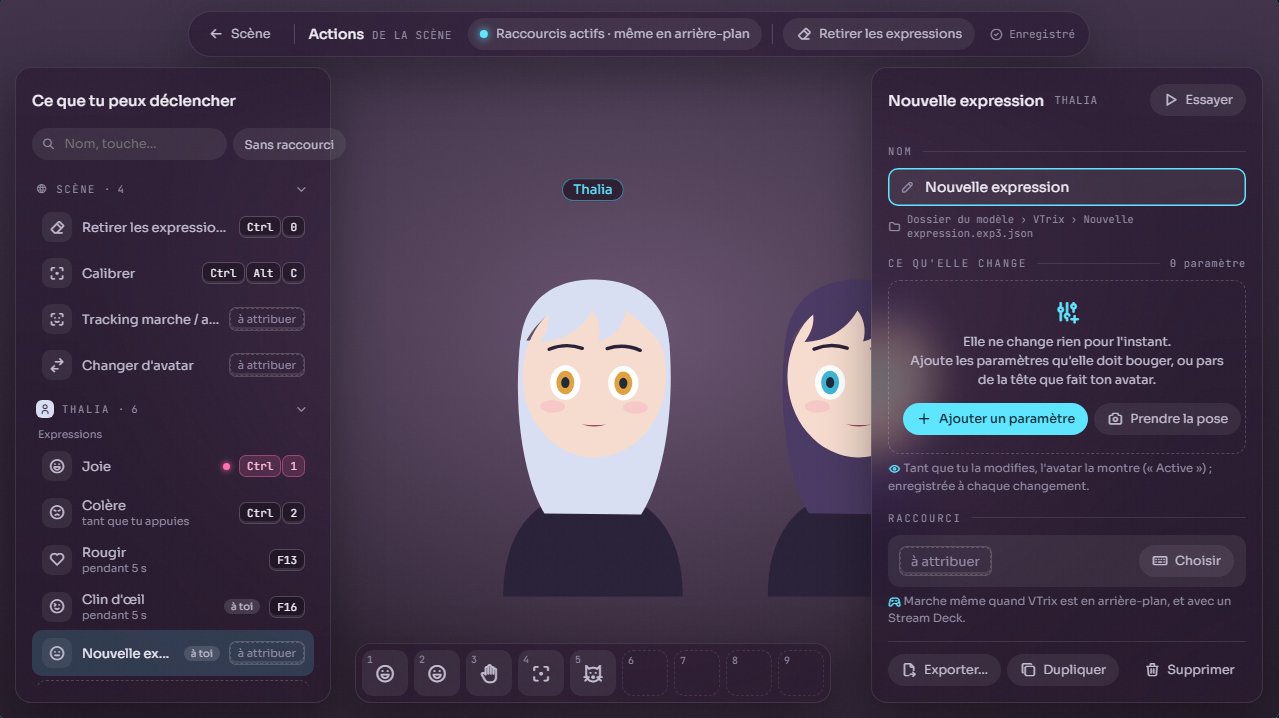Trigger hotbar slot 1 smiley
This screenshot has height=718, width=1279.
tap(385, 673)
